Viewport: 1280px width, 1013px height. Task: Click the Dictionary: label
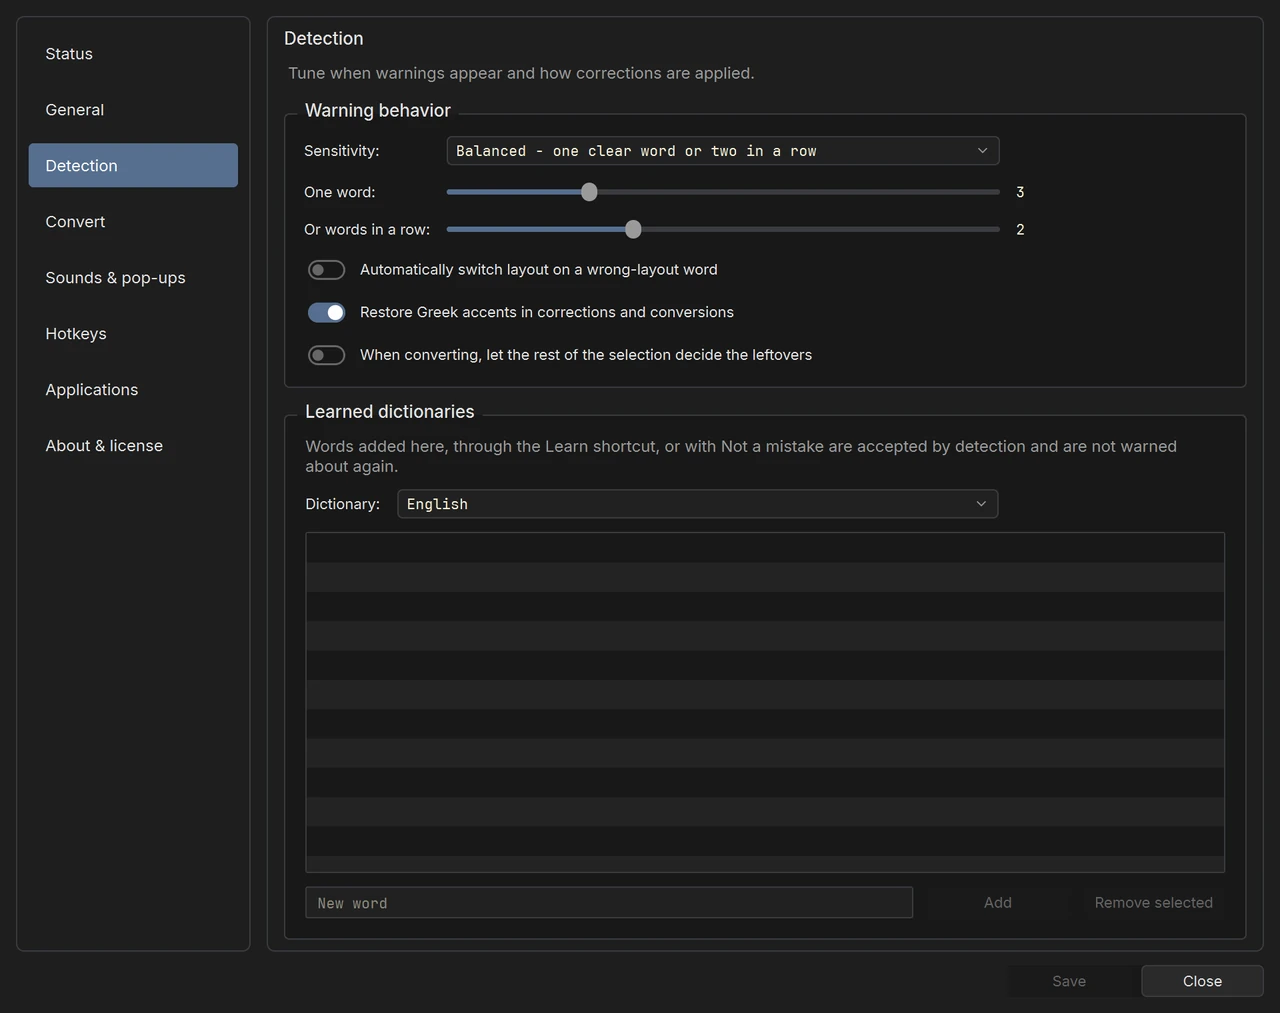[x=343, y=504]
